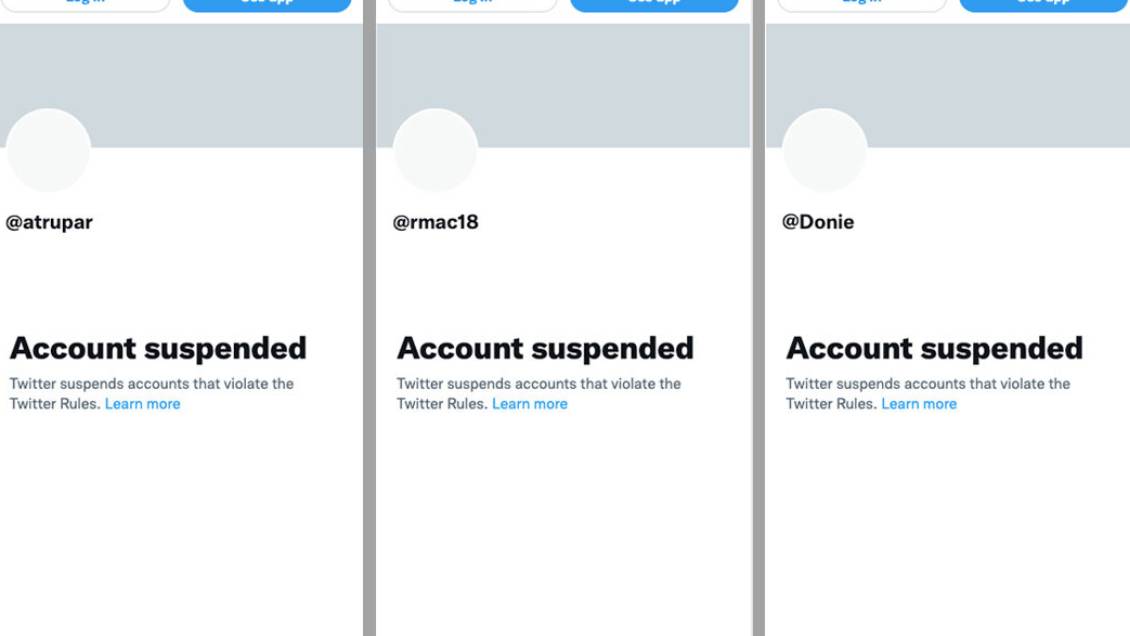Click @Donie's blank profile avatar

pyautogui.click(x=823, y=150)
